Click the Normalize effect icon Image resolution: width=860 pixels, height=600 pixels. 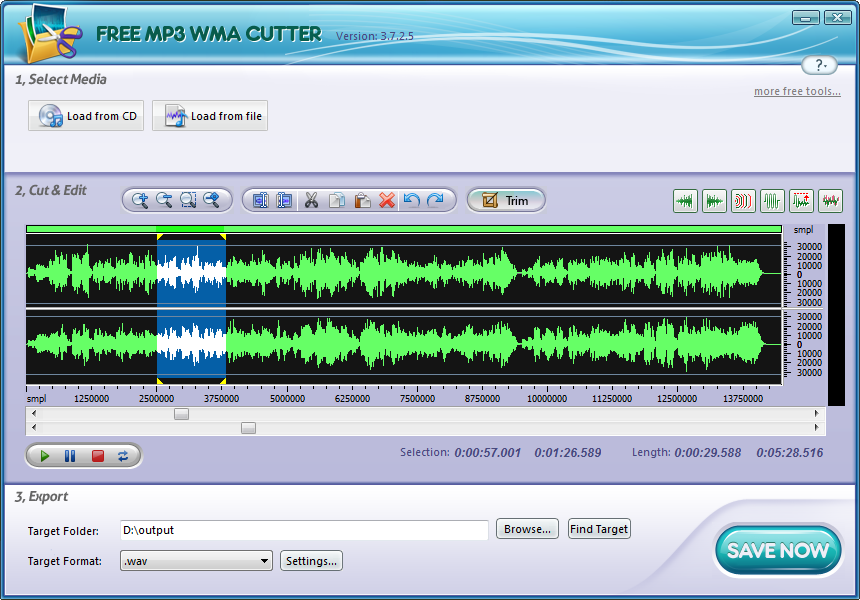[x=800, y=200]
